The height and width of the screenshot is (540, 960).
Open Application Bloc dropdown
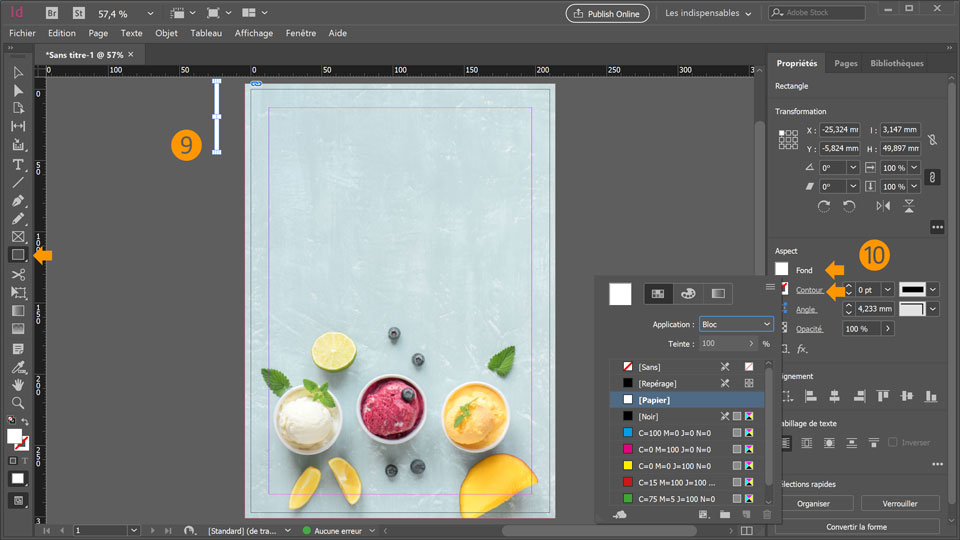point(736,324)
